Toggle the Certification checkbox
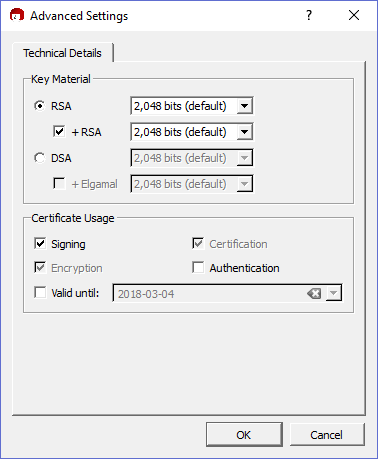 point(198,244)
